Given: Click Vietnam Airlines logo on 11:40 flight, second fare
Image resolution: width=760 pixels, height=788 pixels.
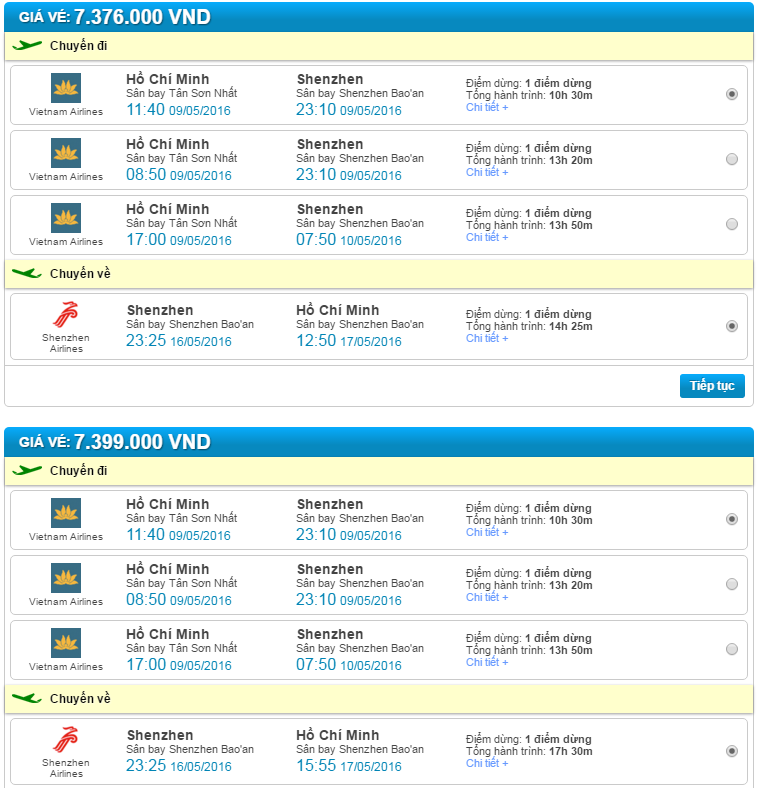Looking at the screenshot, I should coord(66,513).
